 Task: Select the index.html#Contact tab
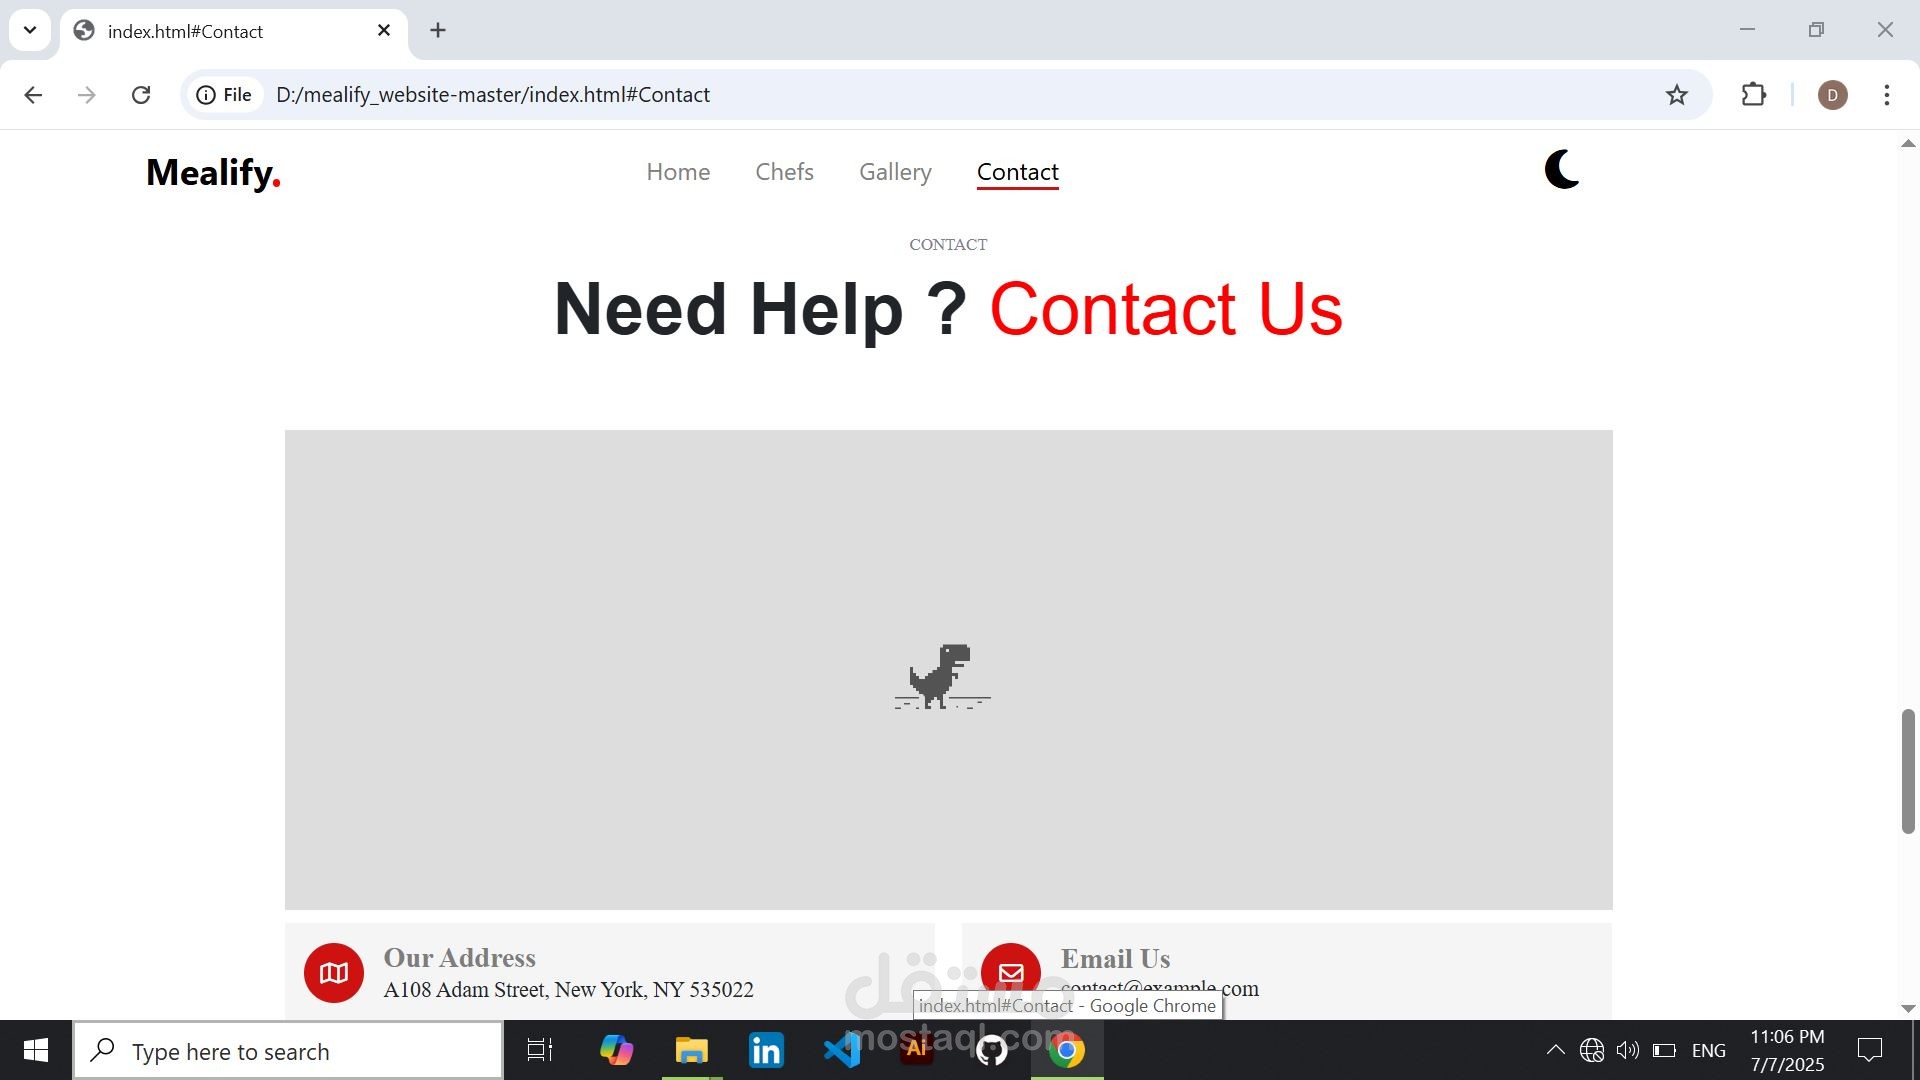(x=234, y=32)
